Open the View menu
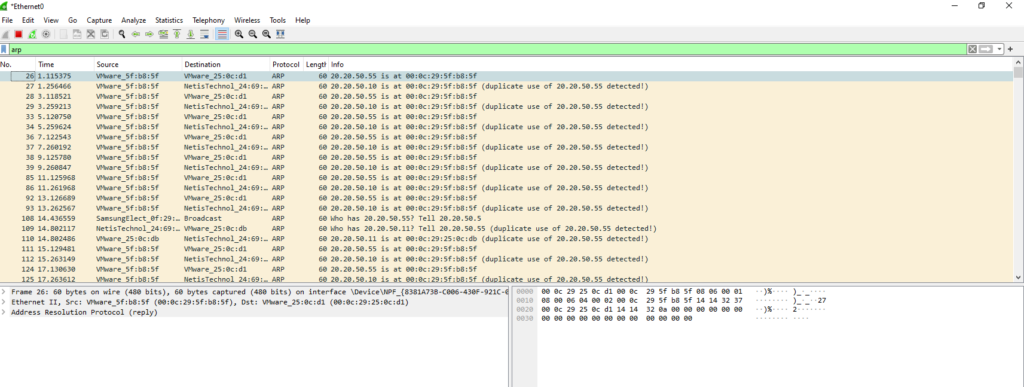The height and width of the screenshot is (387, 1024). click(x=51, y=20)
